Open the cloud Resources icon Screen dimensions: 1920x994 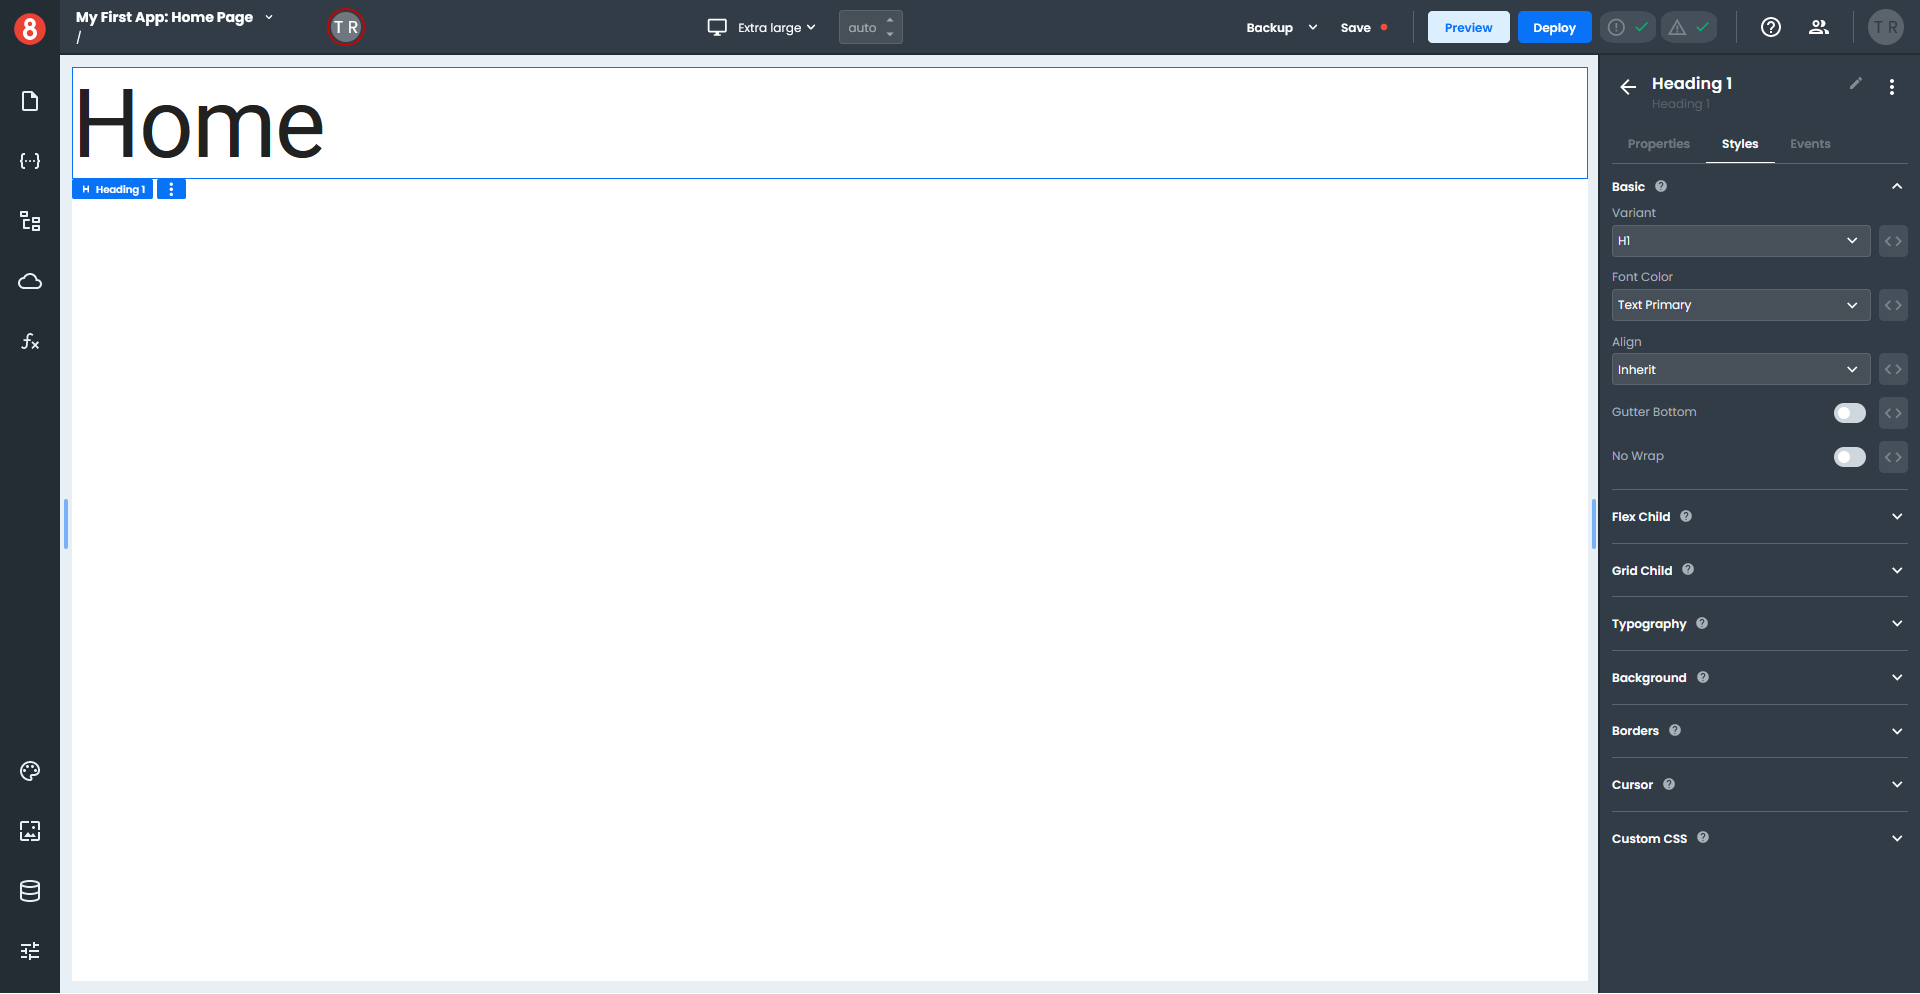pyautogui.click(x=30, y=282)
